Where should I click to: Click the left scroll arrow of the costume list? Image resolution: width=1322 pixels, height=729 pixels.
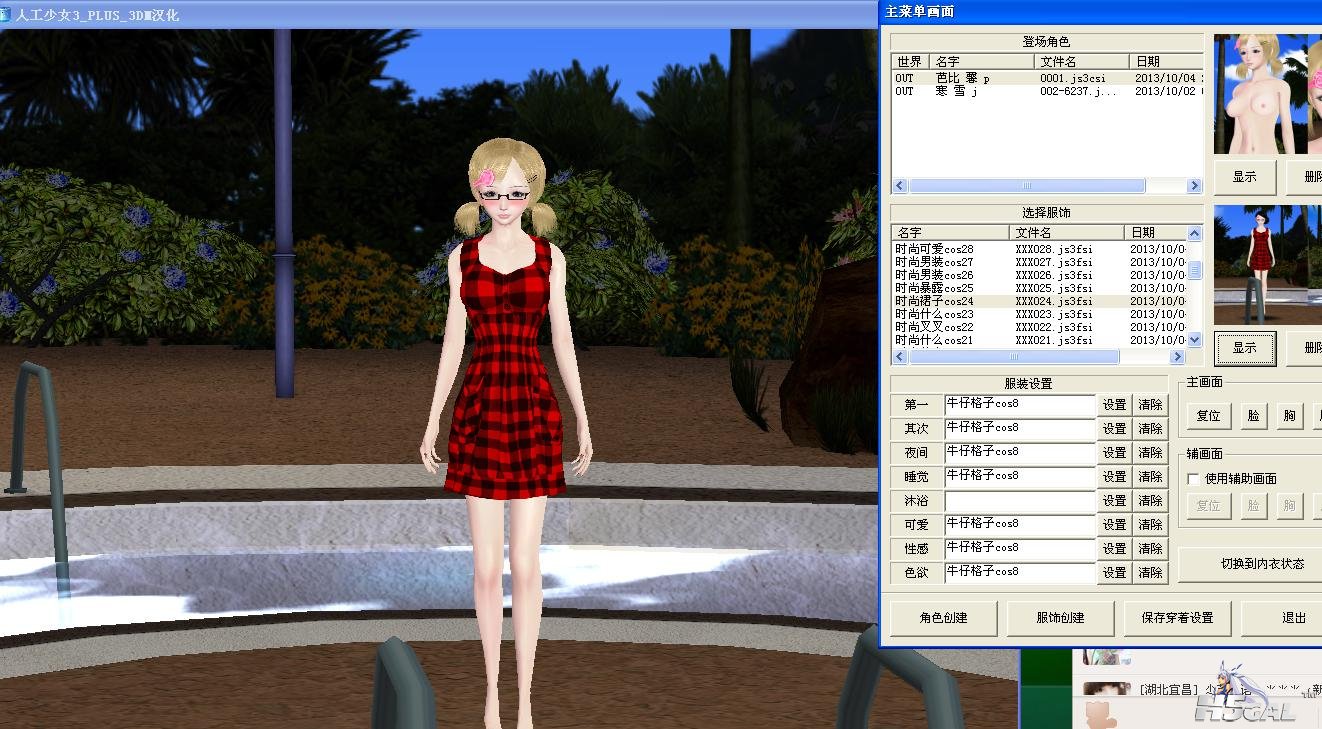point(899,357)
